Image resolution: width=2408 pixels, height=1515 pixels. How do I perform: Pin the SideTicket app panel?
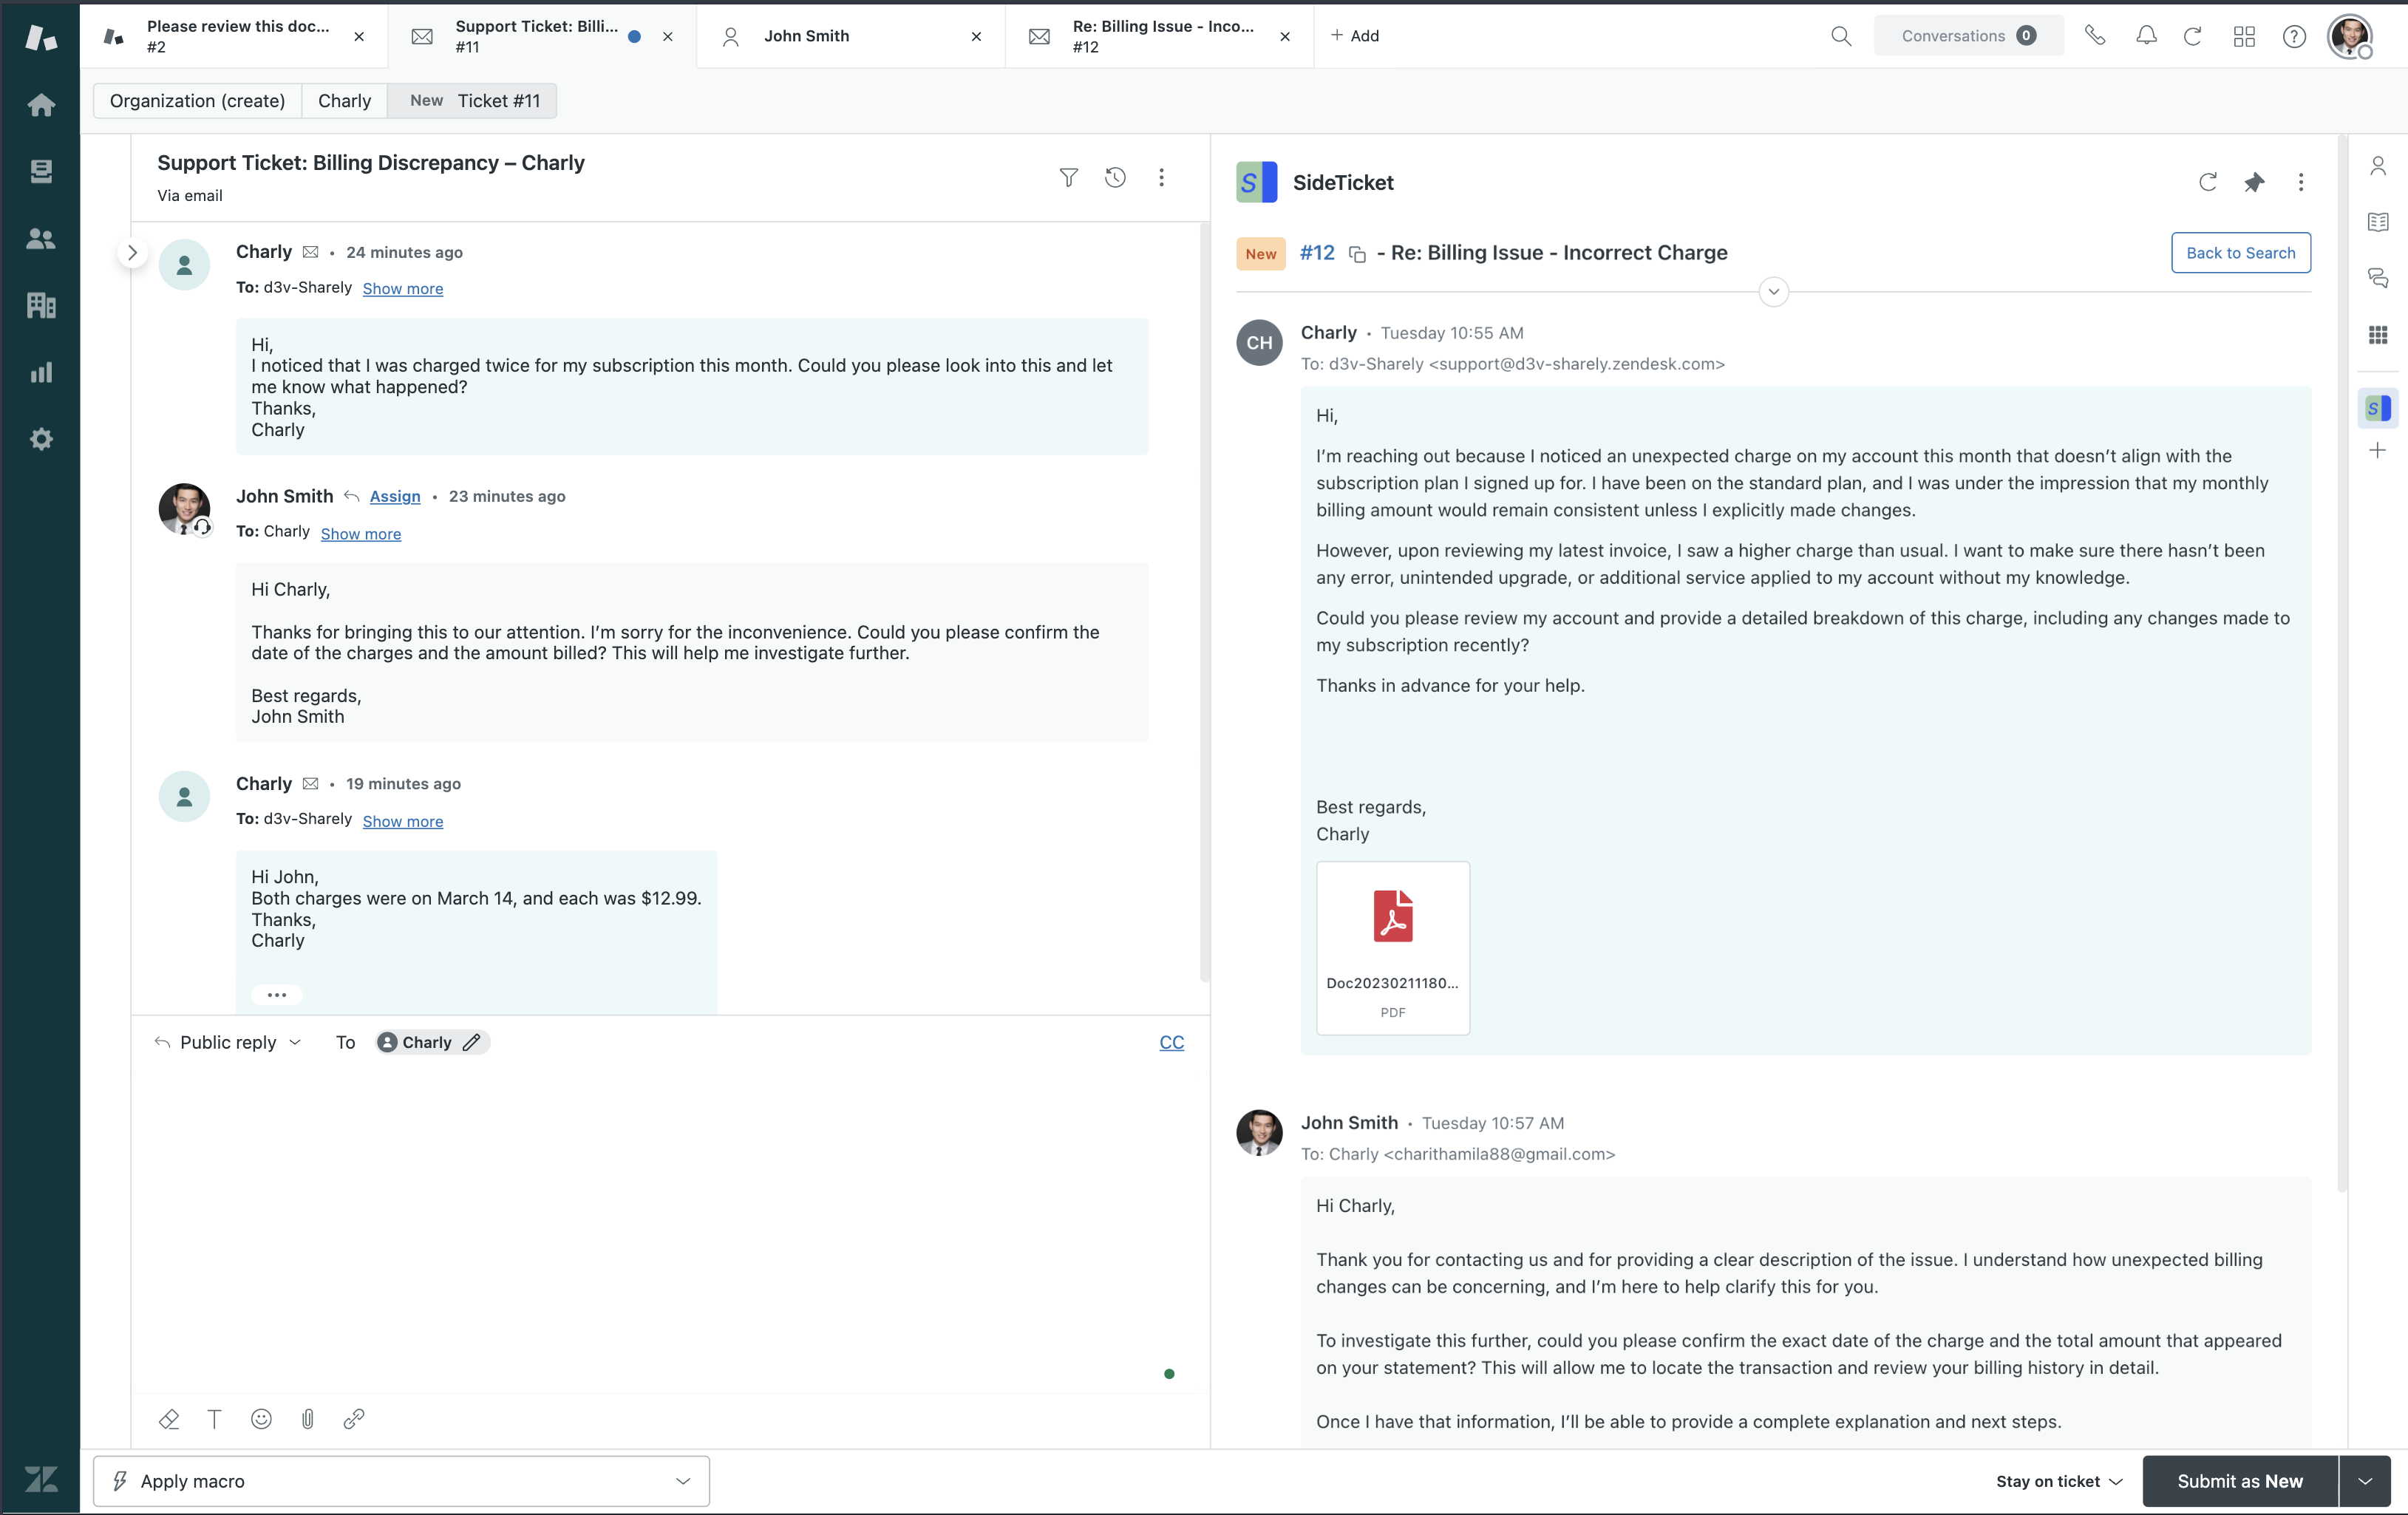click(2254, 182)
